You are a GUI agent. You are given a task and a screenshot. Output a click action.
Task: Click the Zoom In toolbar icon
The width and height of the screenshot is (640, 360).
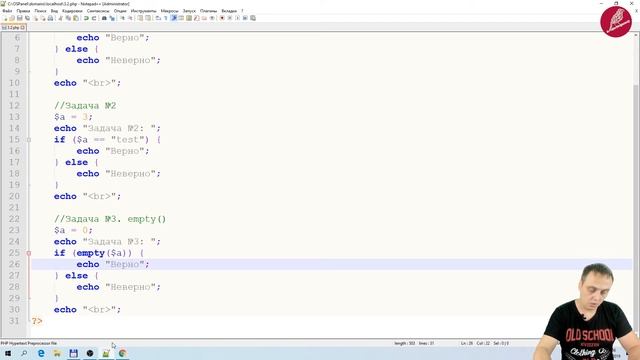pyautogui.click(x=123, y=18)
